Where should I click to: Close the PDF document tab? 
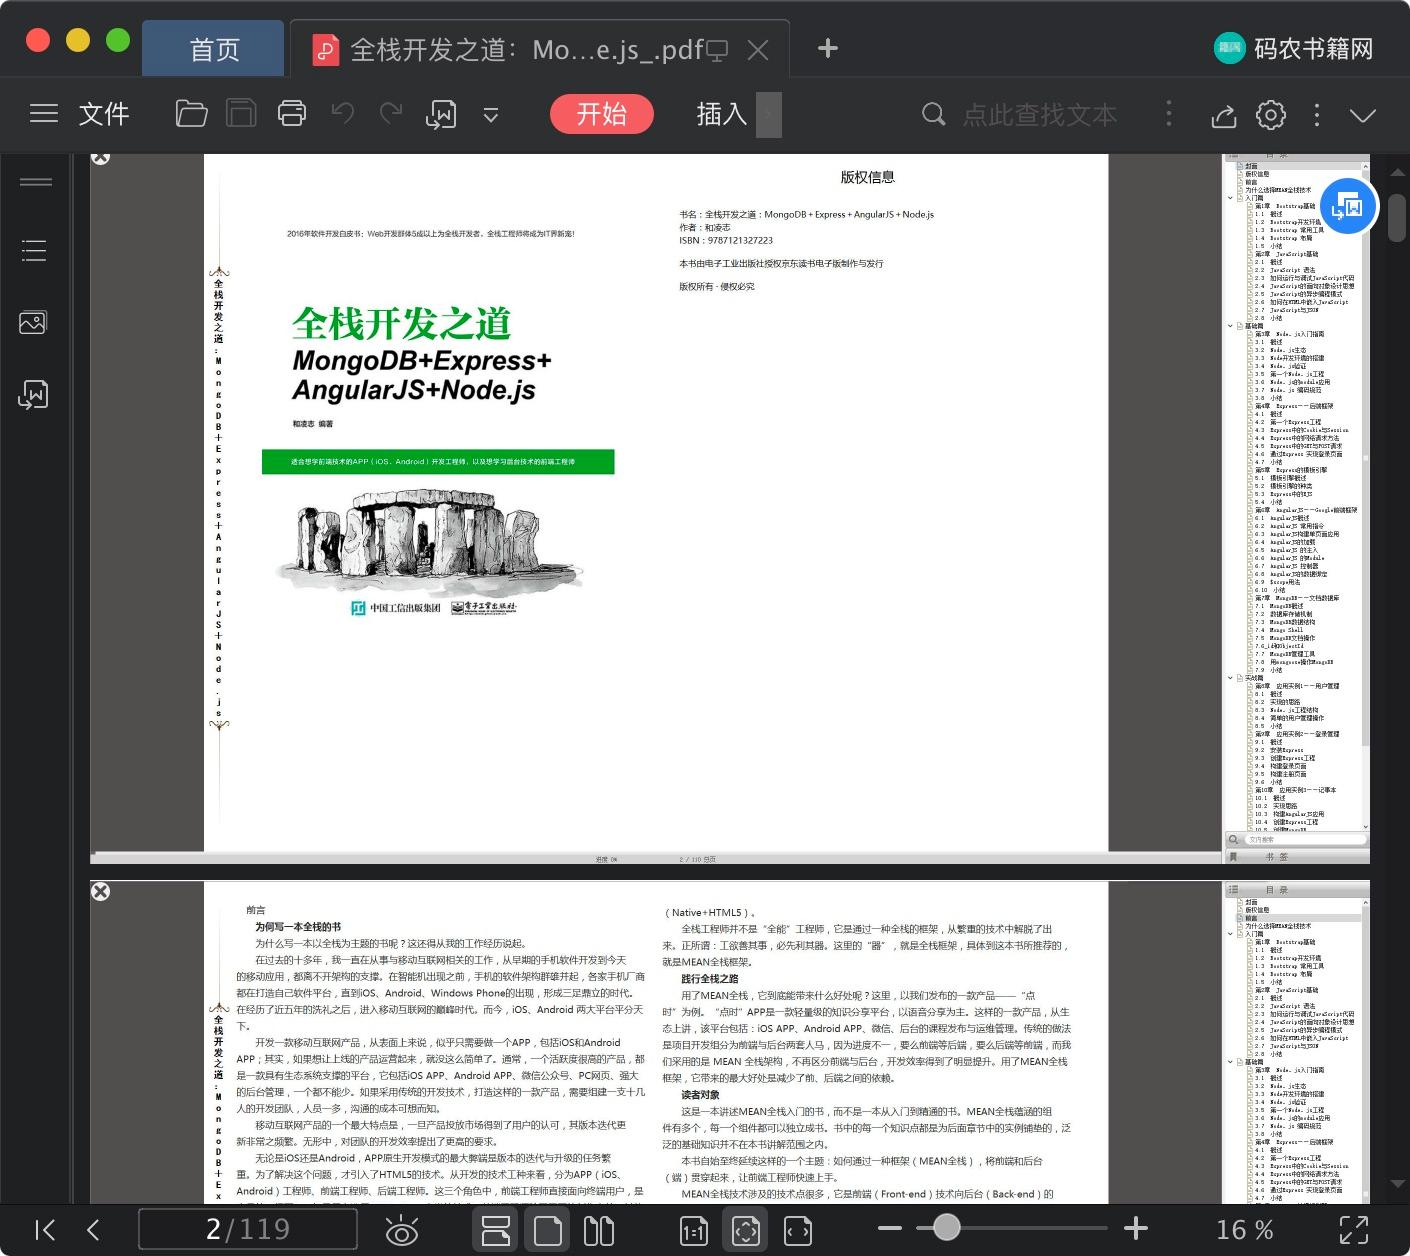click(758, 49)
